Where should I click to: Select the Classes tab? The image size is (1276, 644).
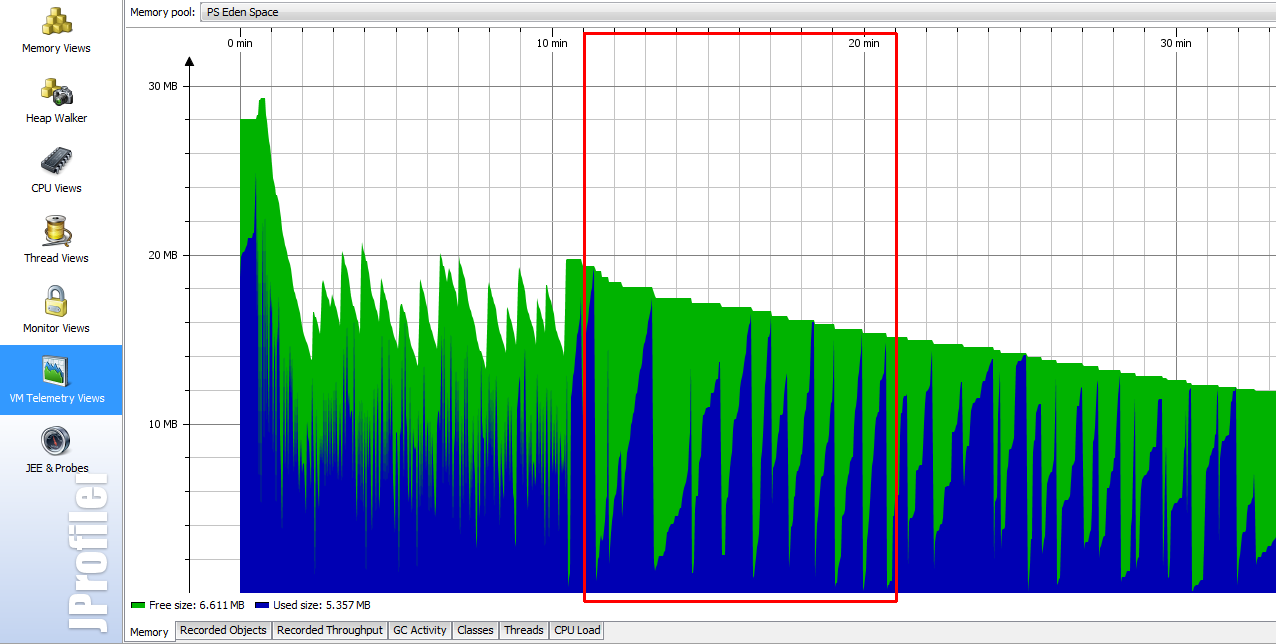point(475,630)
